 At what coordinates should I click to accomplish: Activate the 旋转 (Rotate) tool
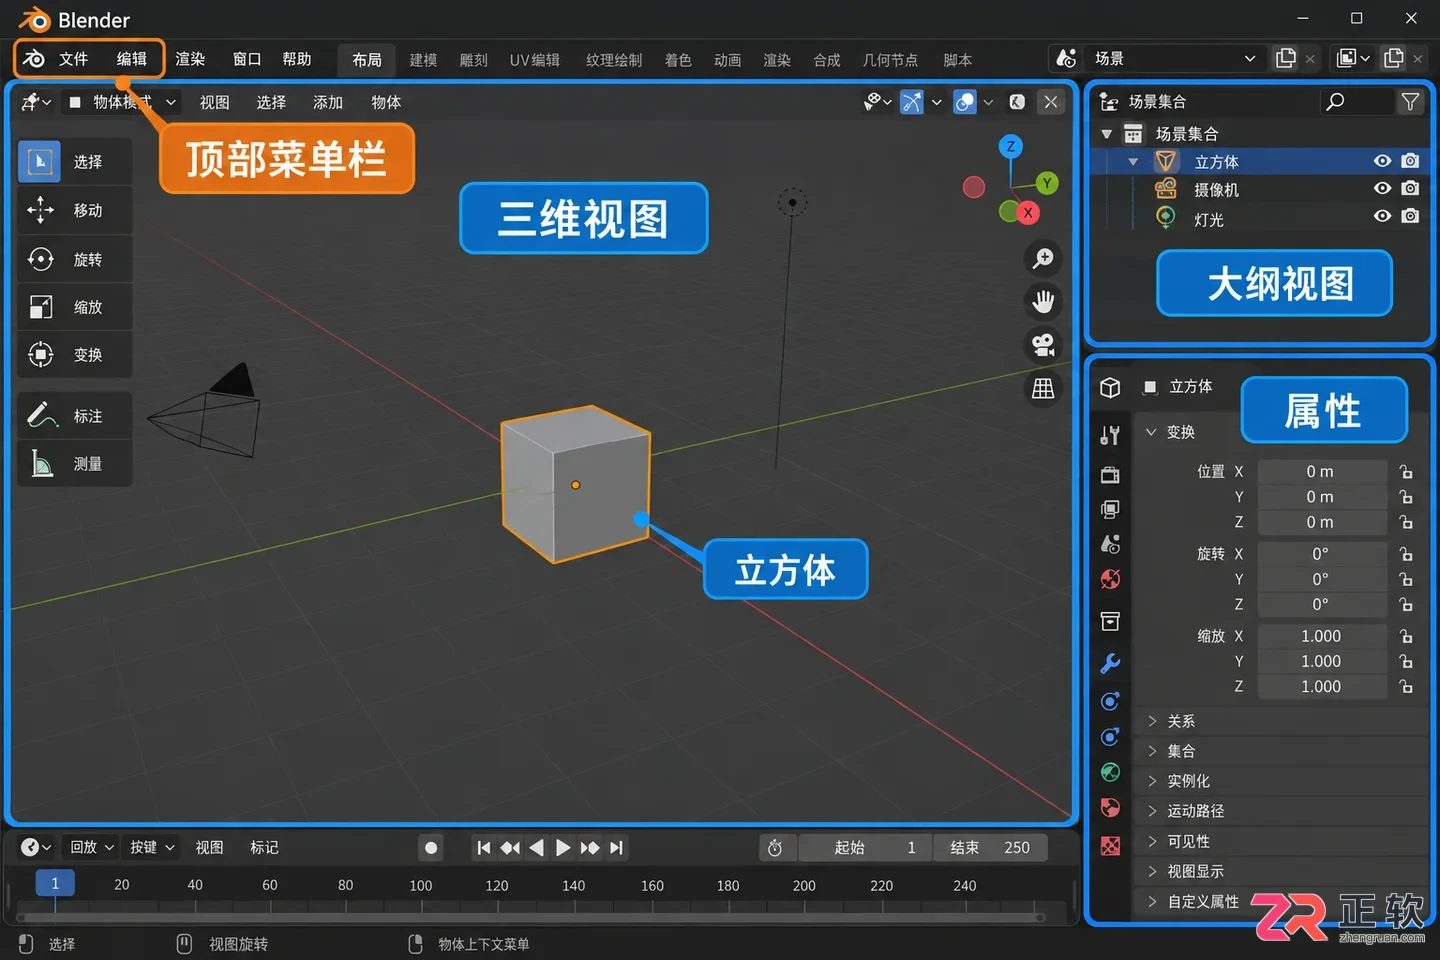(x=74, y=259)
